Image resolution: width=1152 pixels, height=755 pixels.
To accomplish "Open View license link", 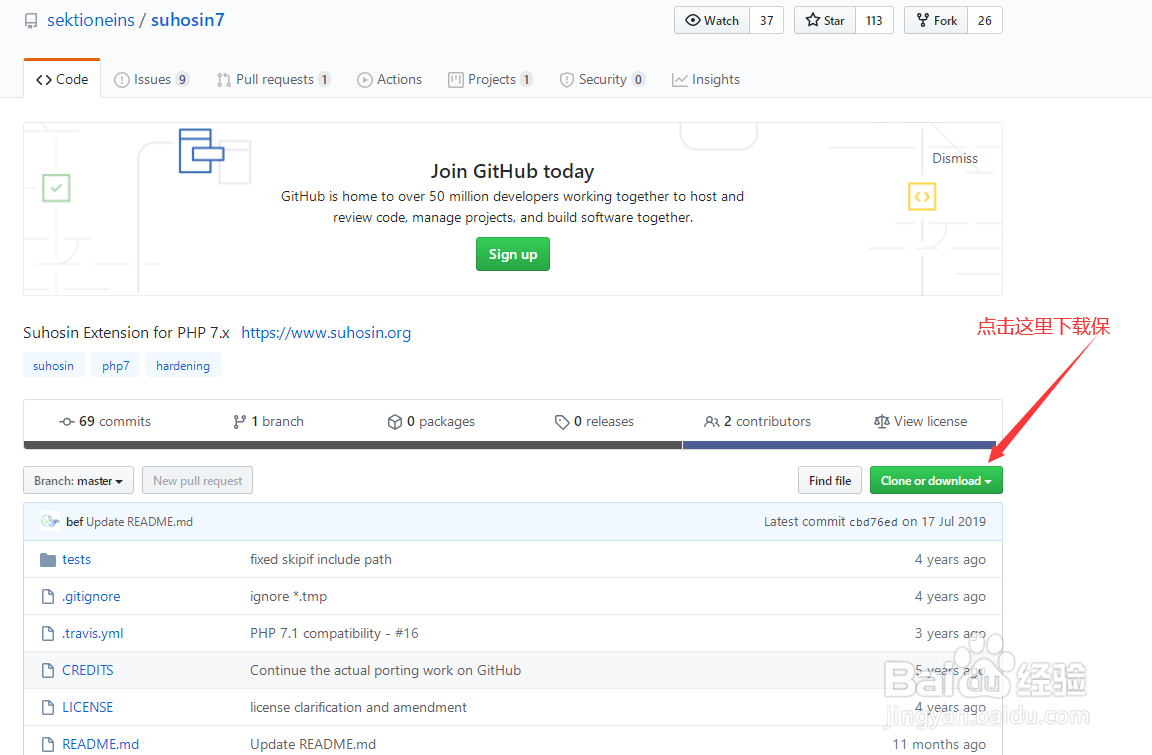I will (x=921, y=422).
